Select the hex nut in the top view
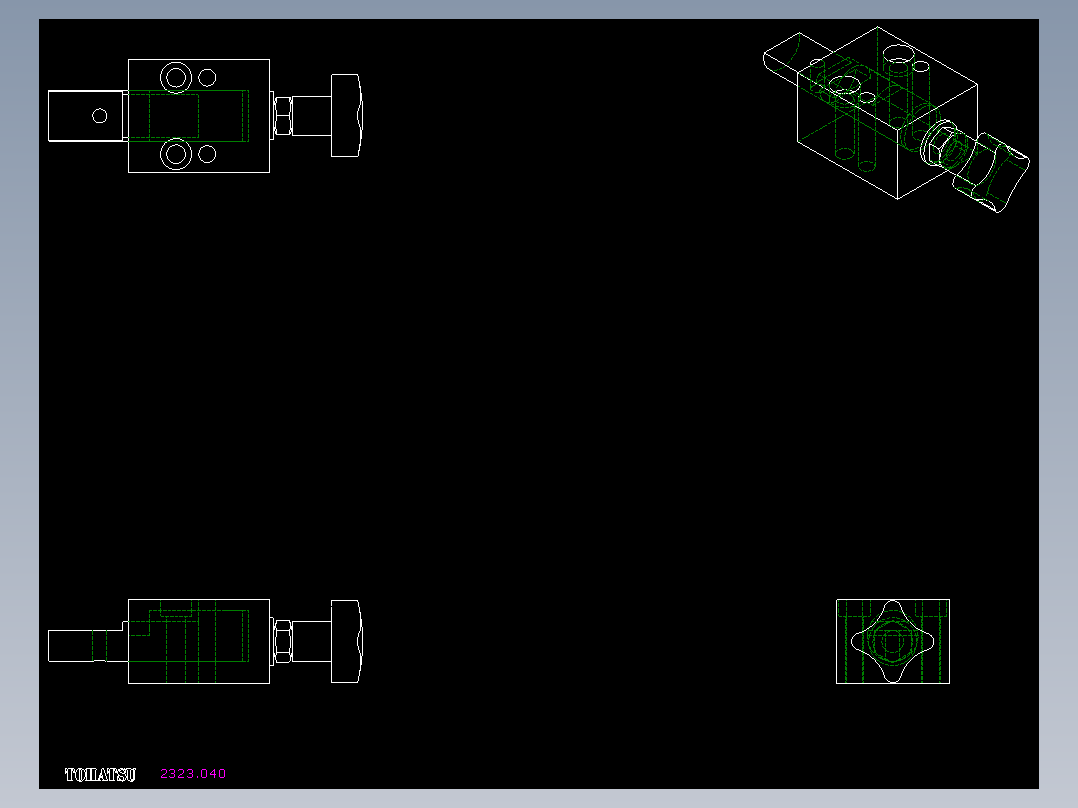Screen dimensions: 1078x808 [283, 116]
